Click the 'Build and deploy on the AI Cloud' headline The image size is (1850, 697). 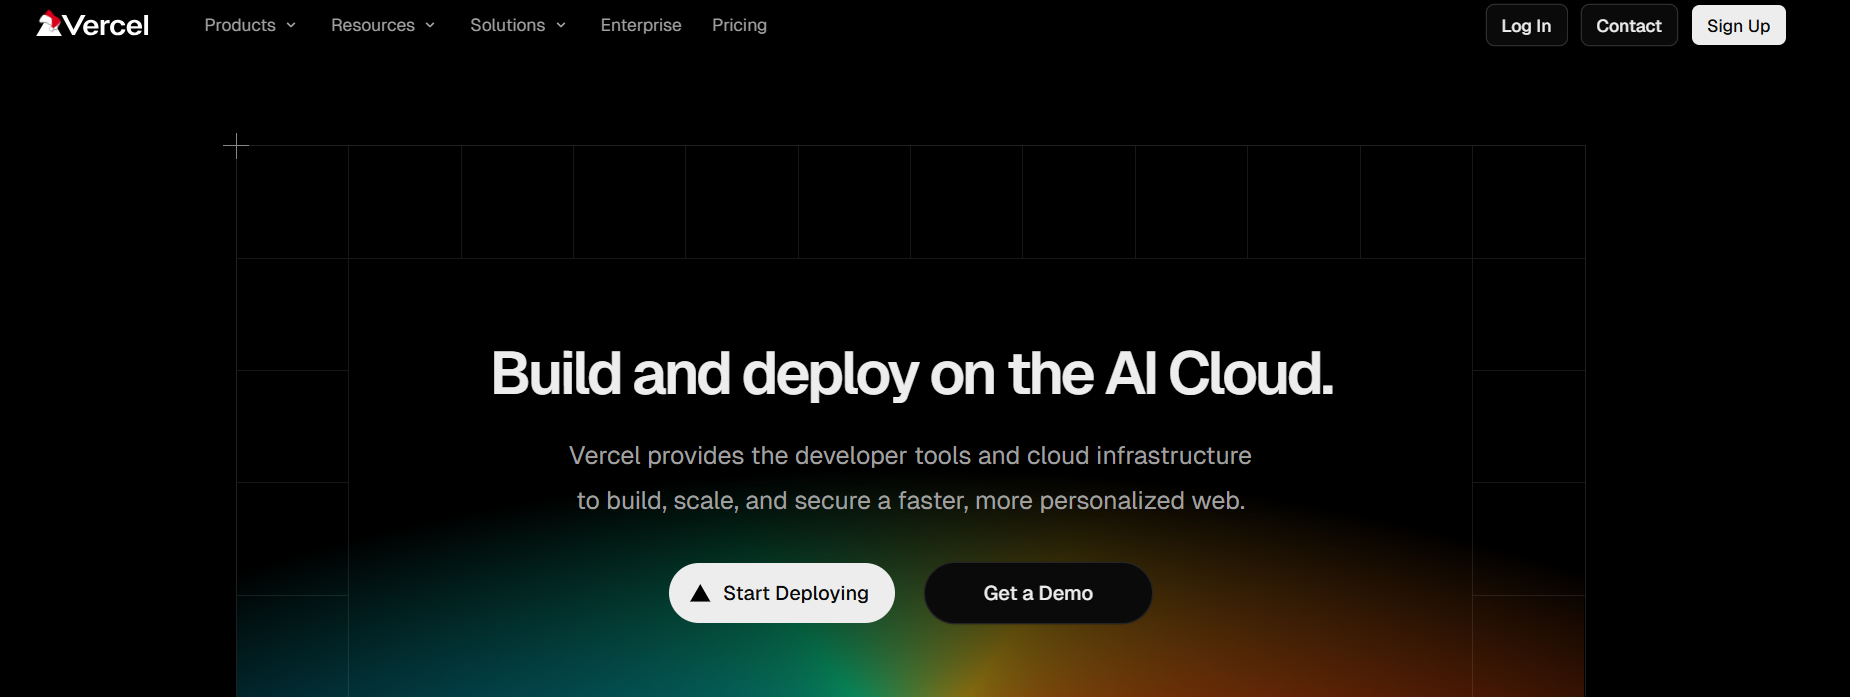[912, 374]
